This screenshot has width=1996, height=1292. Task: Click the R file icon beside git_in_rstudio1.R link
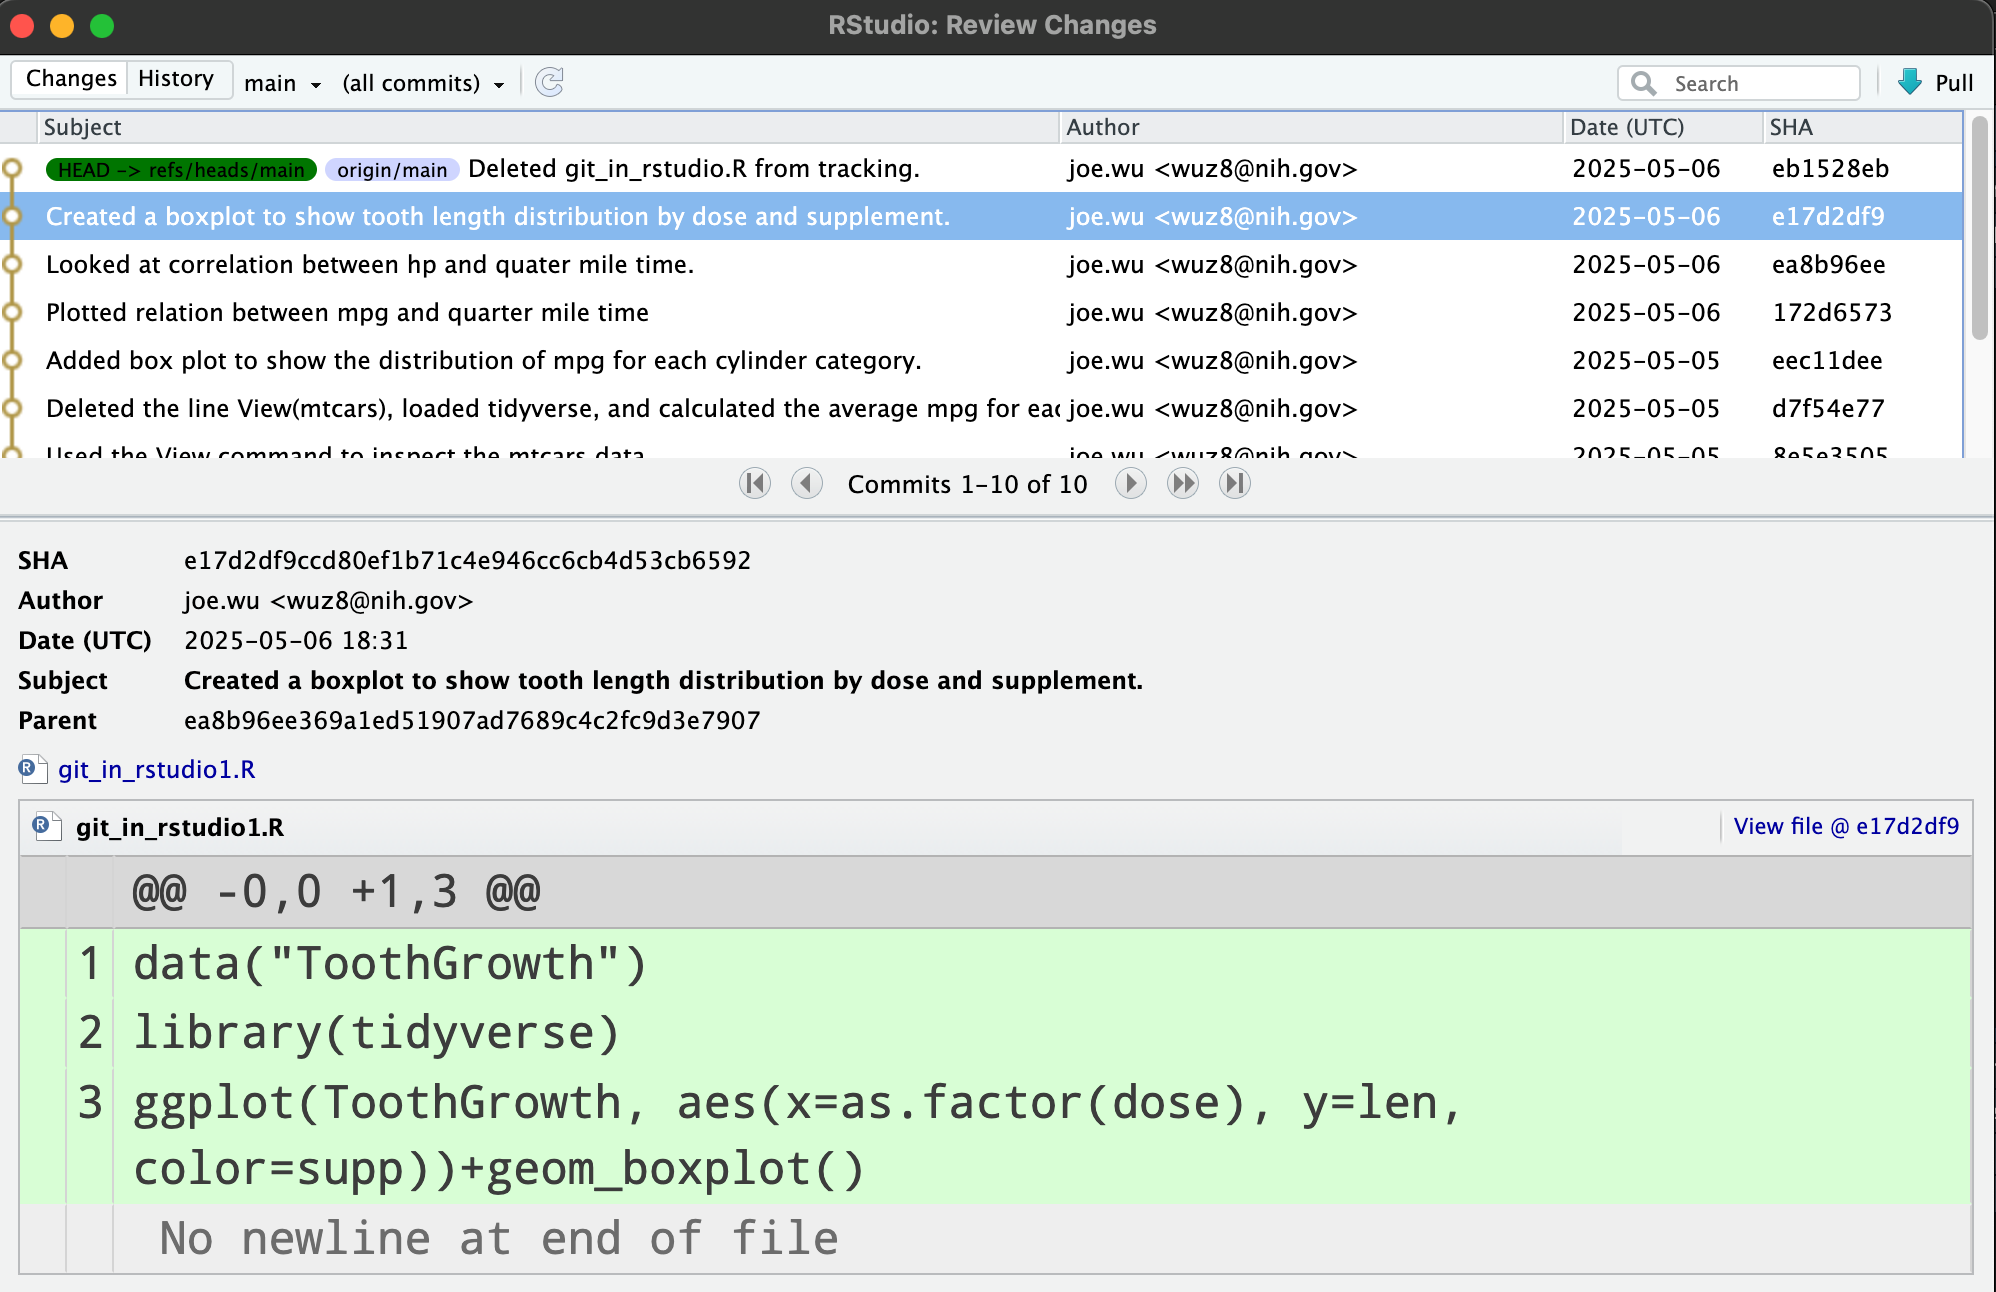pos(31,769)
